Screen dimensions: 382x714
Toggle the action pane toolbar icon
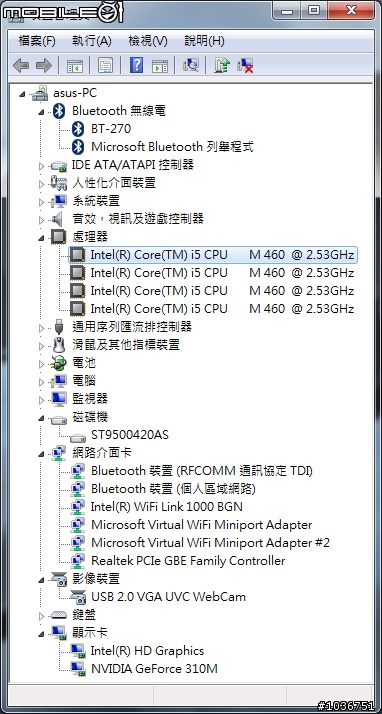160,66
